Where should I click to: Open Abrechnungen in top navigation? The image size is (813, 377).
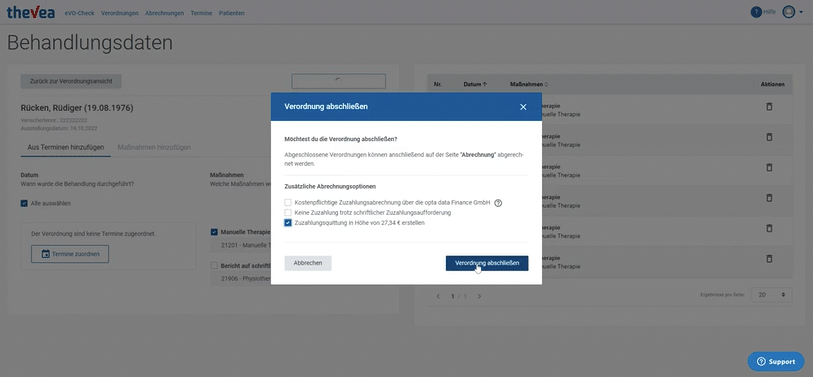pos(164,13)
